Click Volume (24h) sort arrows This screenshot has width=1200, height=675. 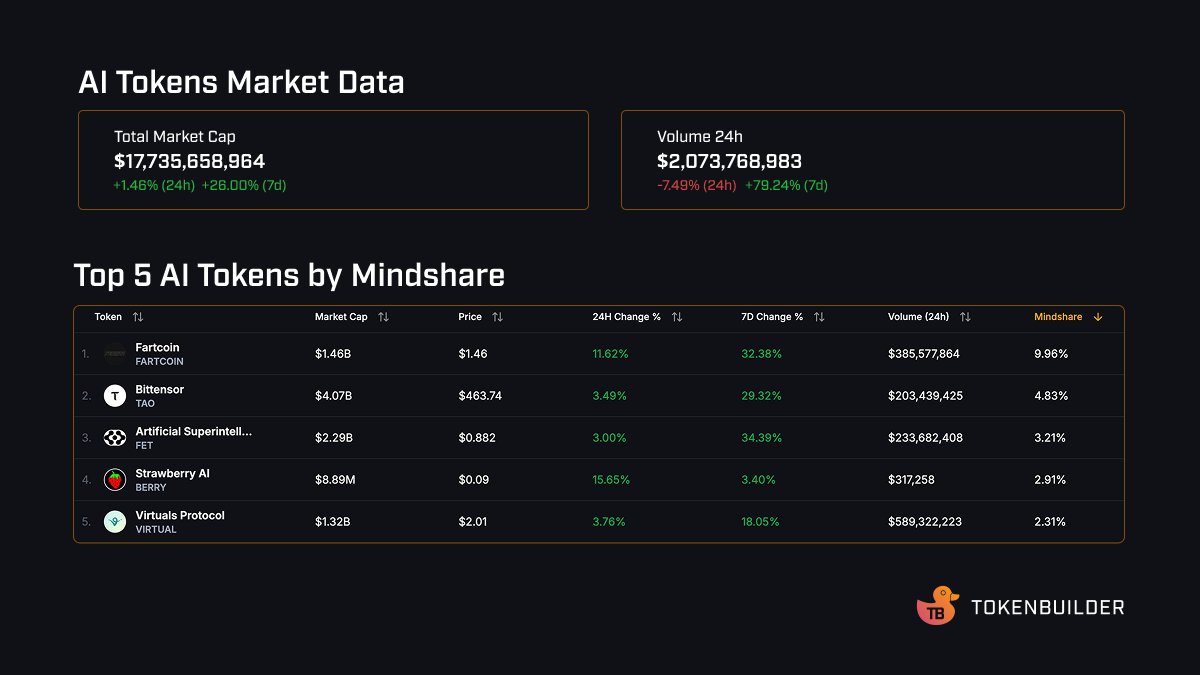point(965,317)
